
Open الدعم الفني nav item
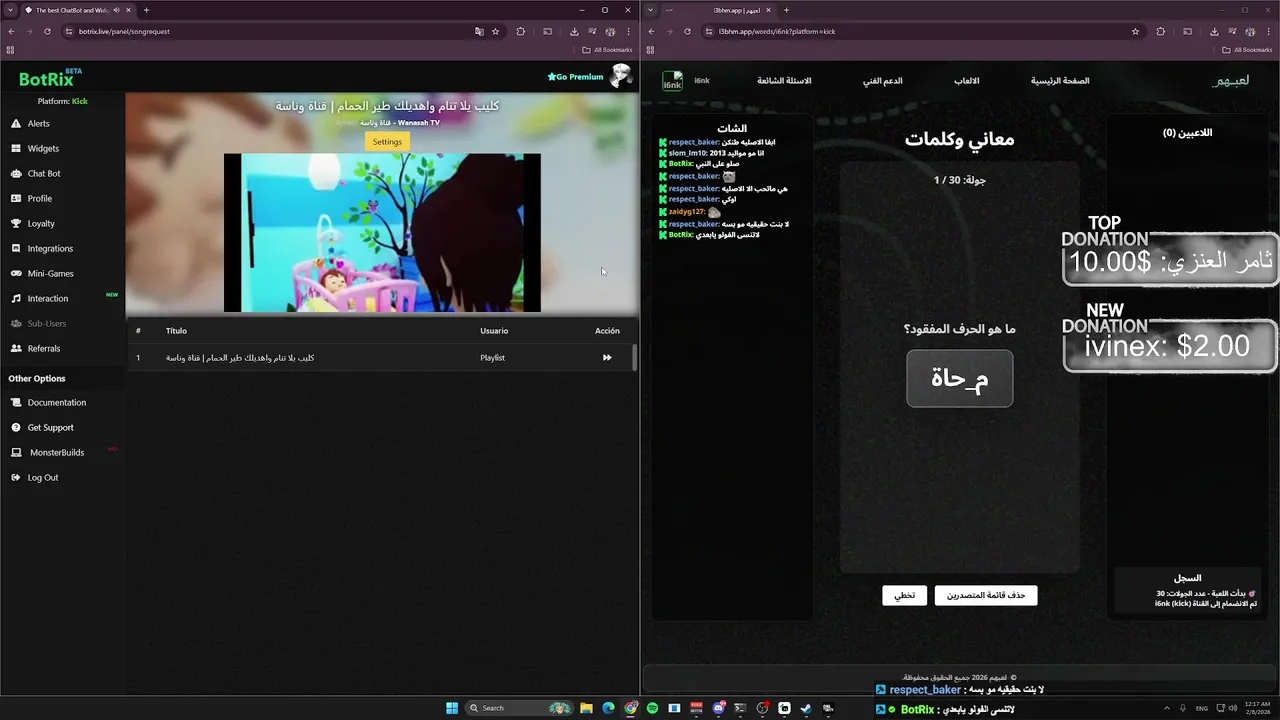883,80
